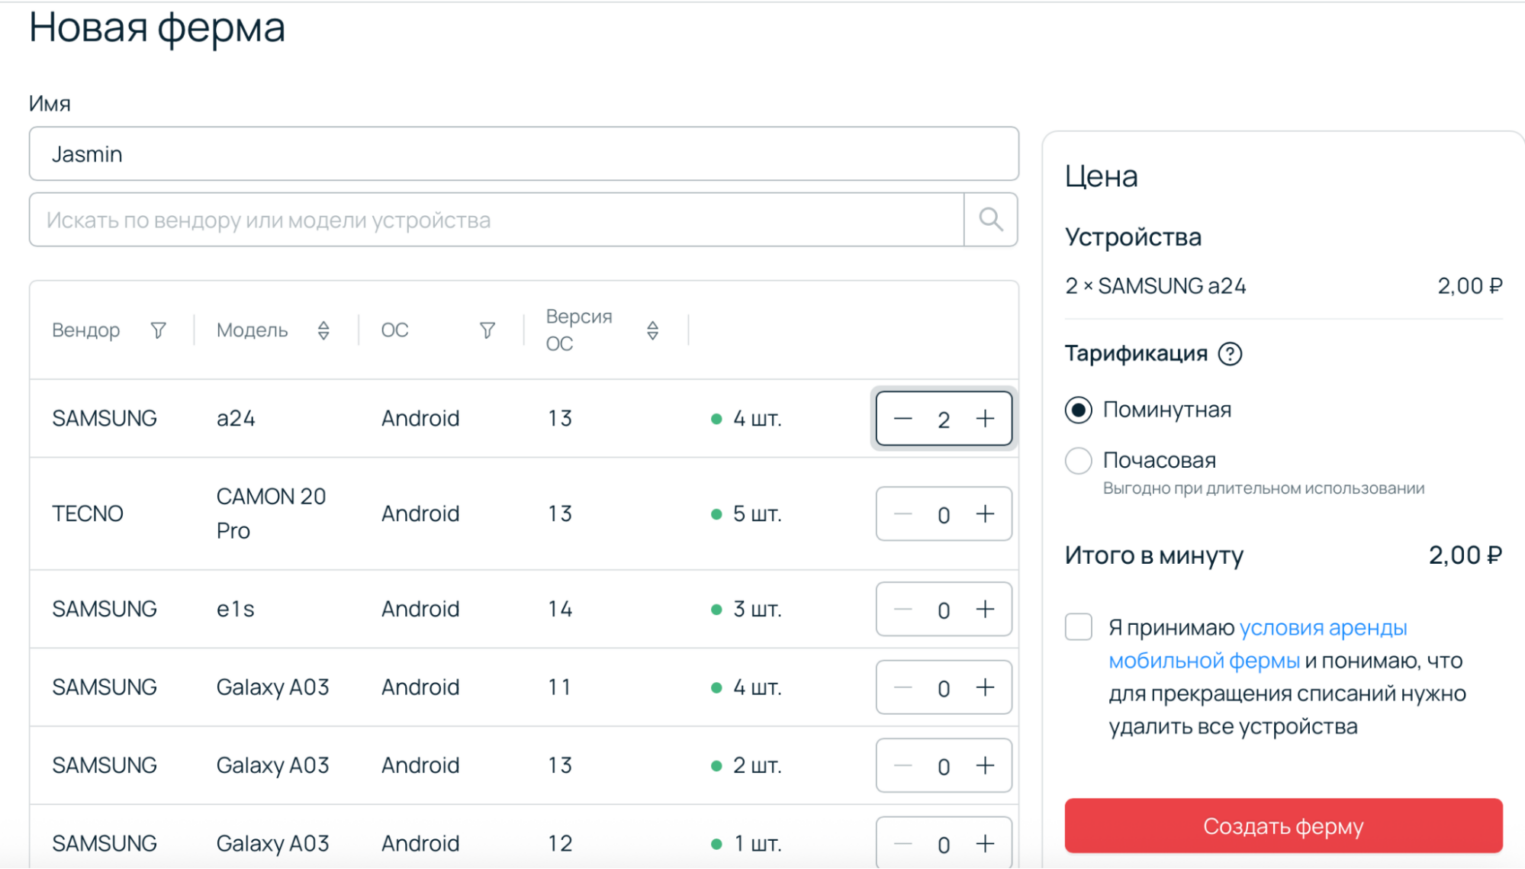This screenshot has height=869, width=1525.
Task: Open условия аренды мобильной фермы link
Action: pyautogui.click(x=1322, y=628)
